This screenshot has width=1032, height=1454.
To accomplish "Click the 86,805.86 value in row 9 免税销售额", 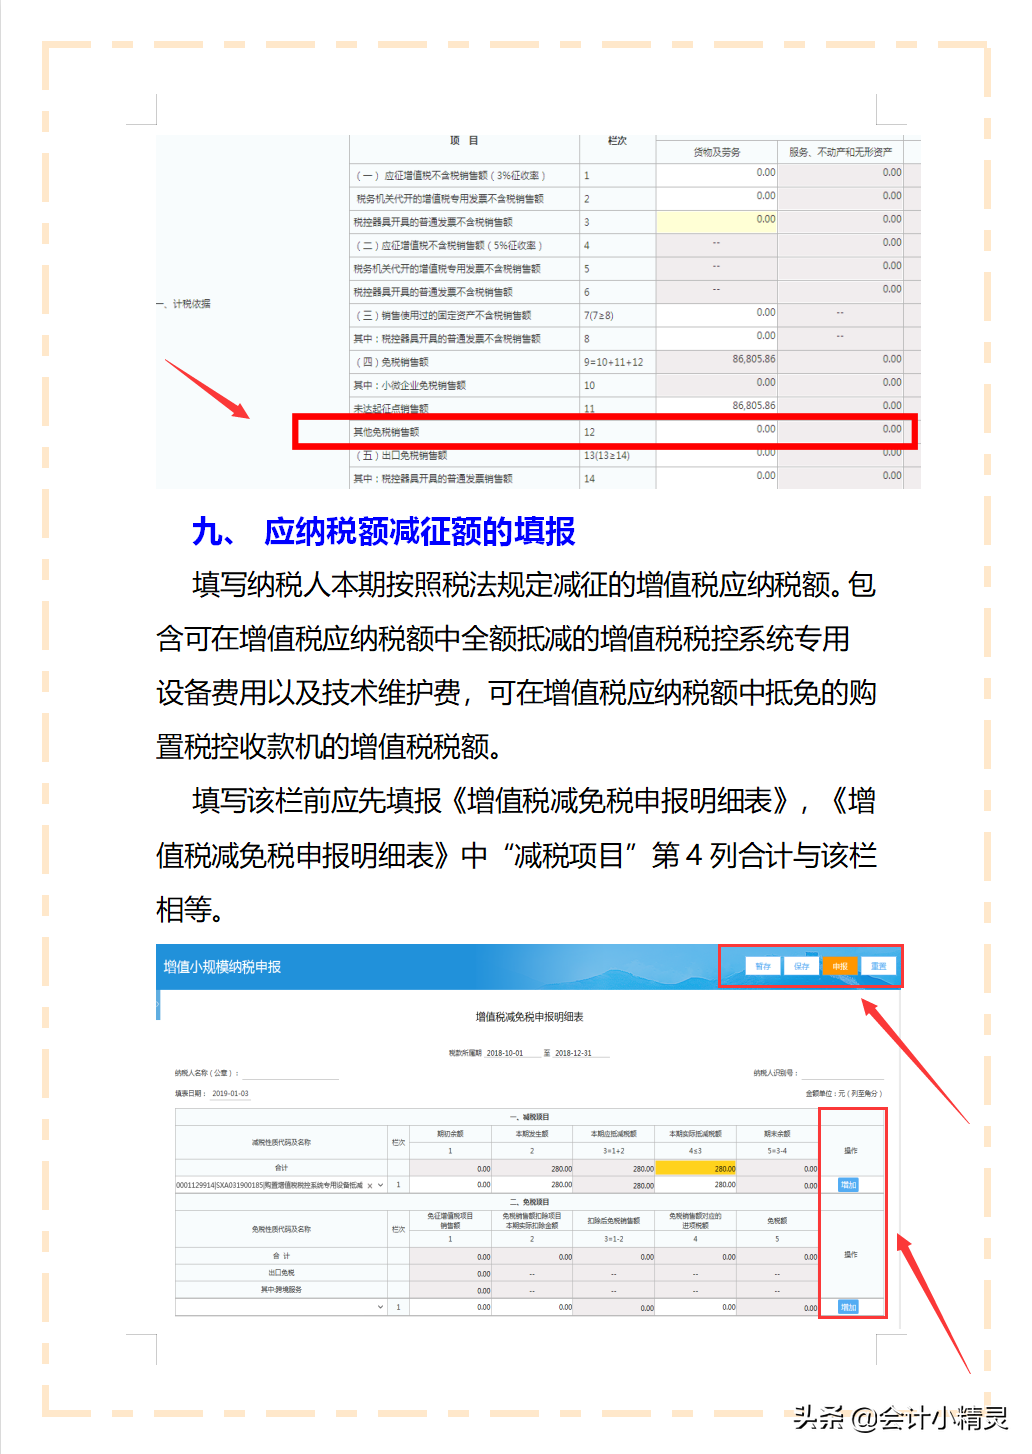I will tap(753, 358).
